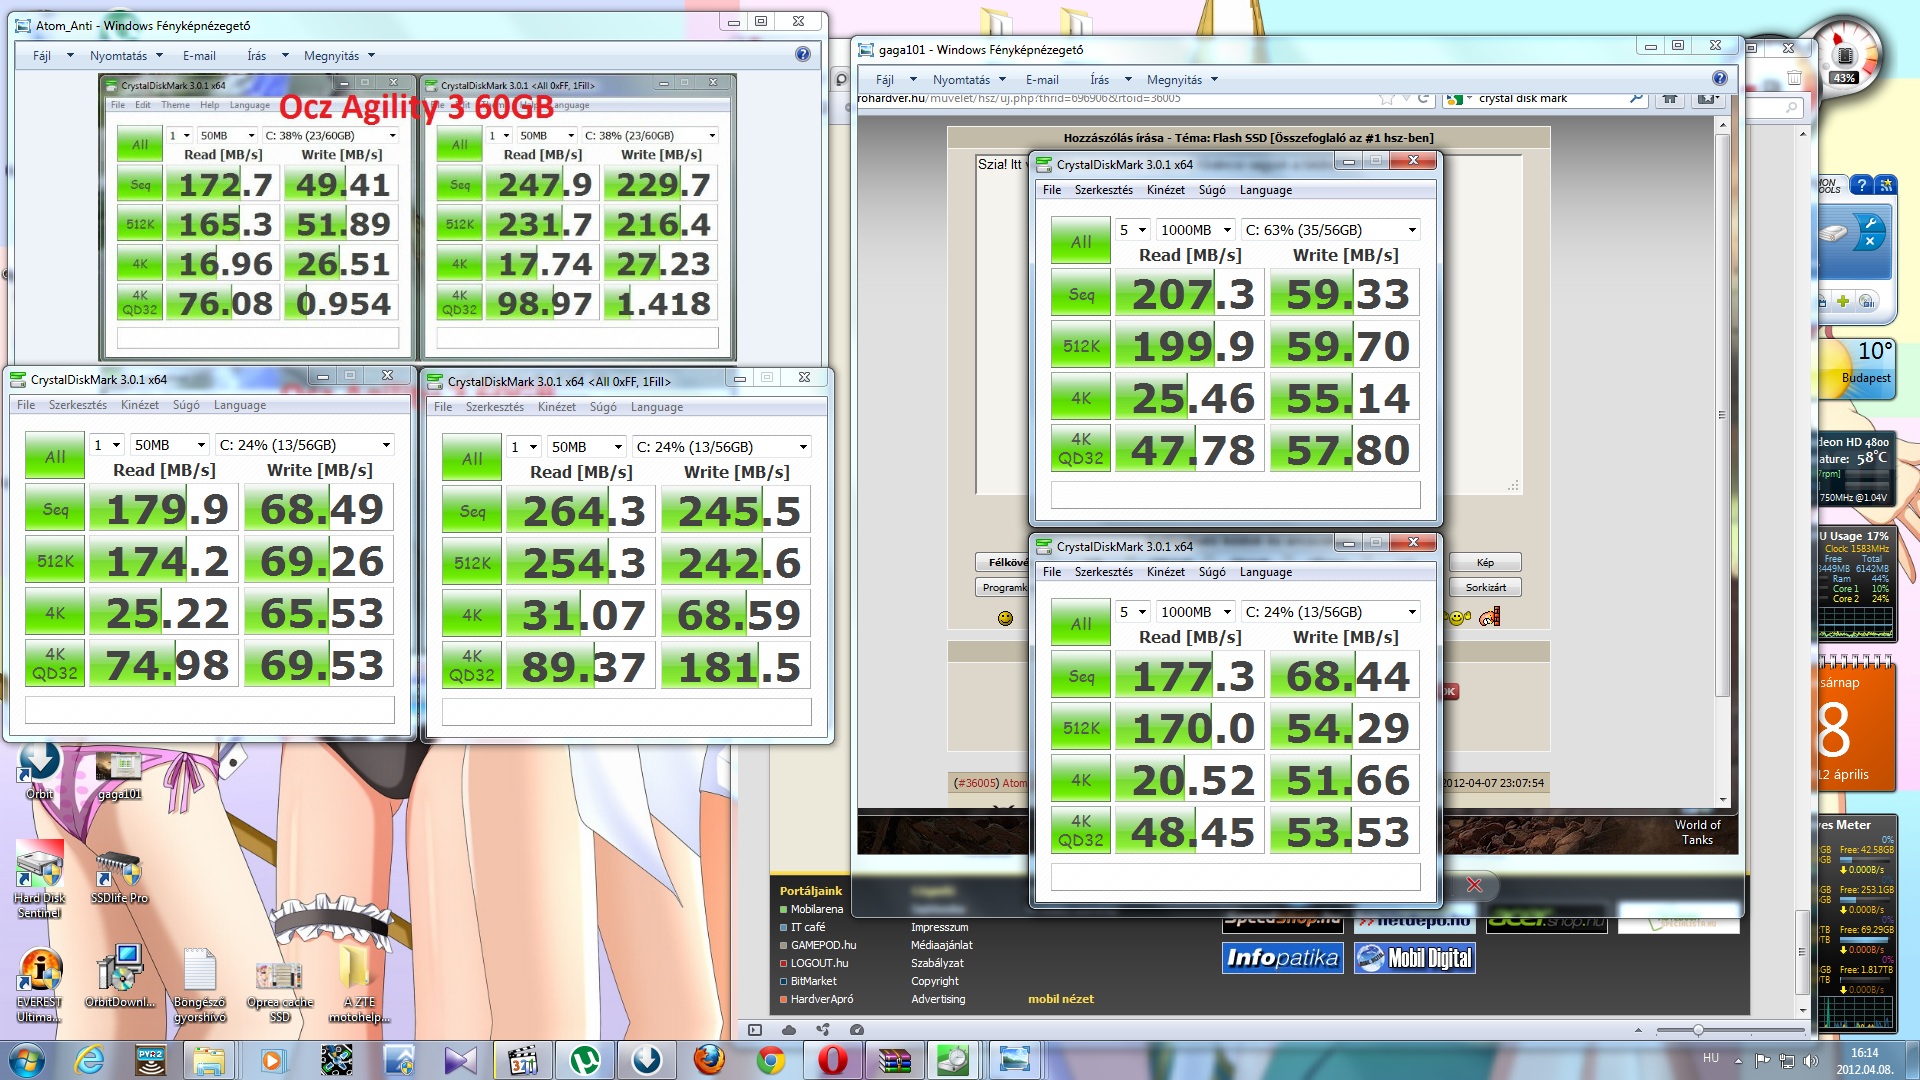The width and height of the screenshot is (1920, 1080).
Task: Open run count dropdown in 179.9 Seq window
Action: [107, 445]
